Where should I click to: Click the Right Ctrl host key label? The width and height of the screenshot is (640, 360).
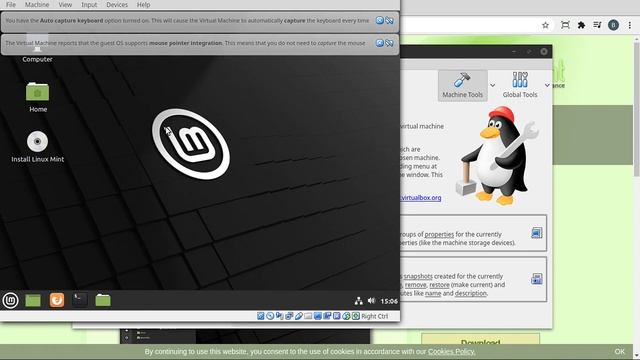pyautogui.click(x=375, y=316)
